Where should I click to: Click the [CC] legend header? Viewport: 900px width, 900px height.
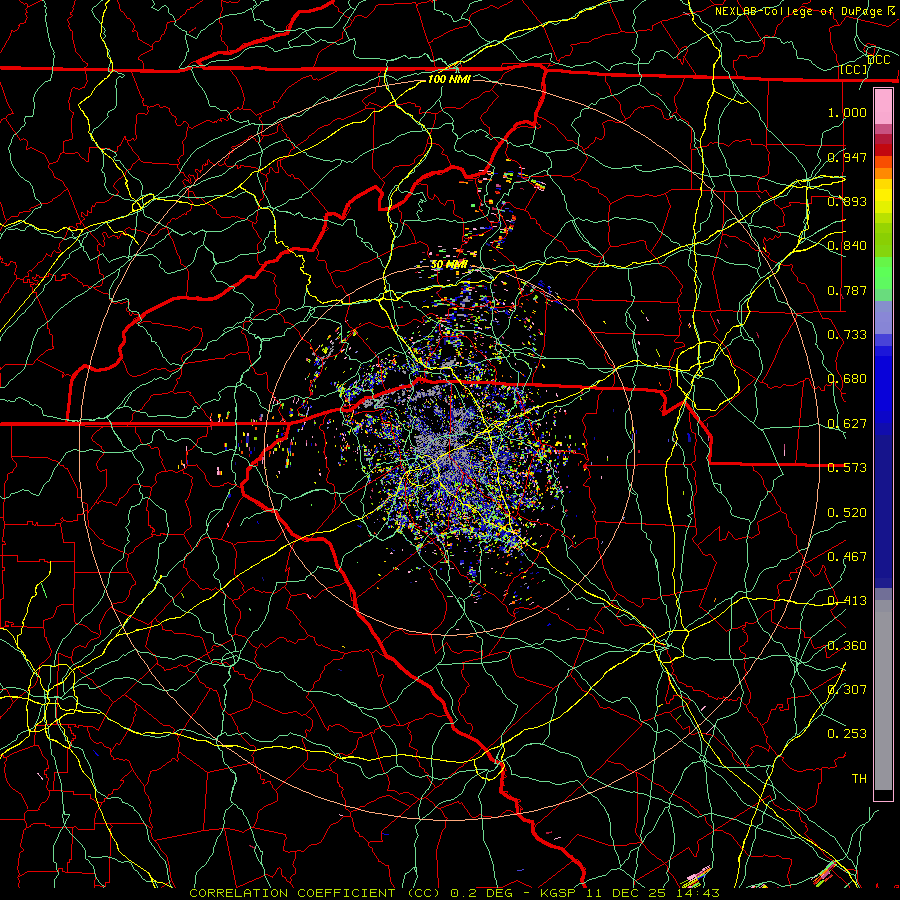854,69
